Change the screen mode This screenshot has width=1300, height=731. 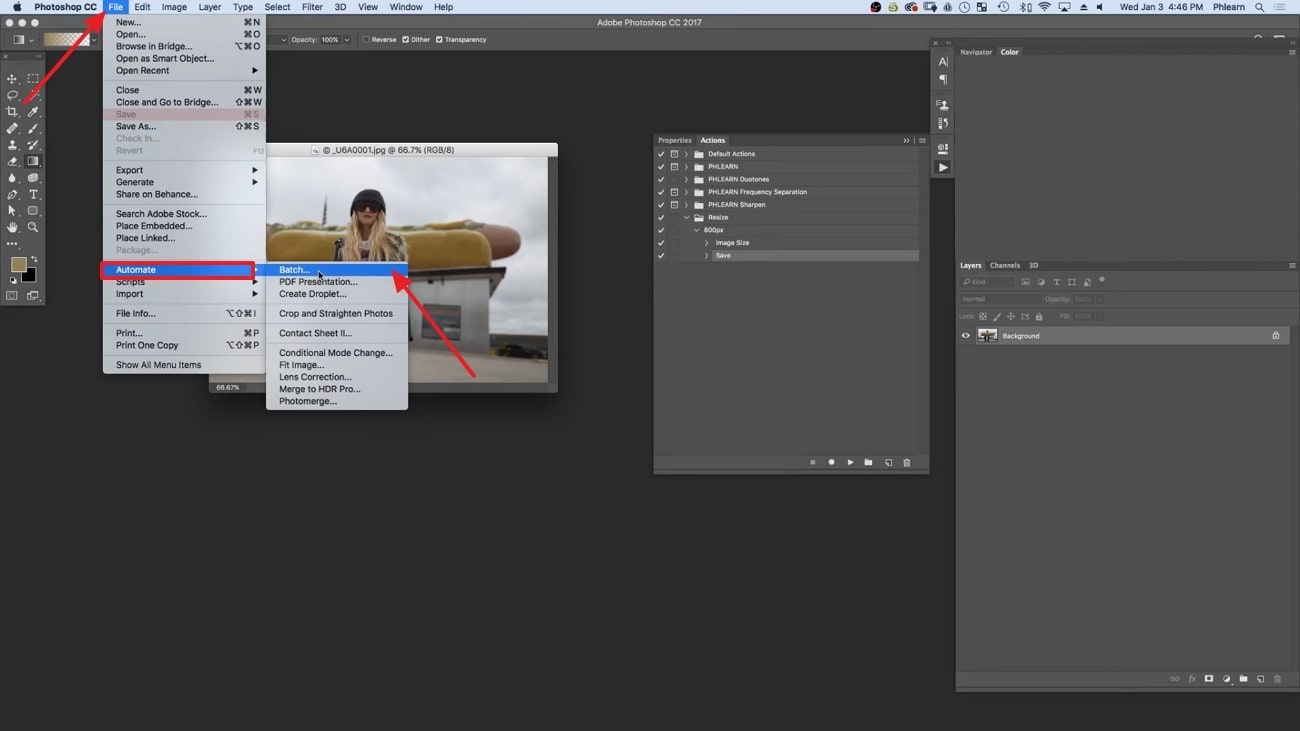33,296
